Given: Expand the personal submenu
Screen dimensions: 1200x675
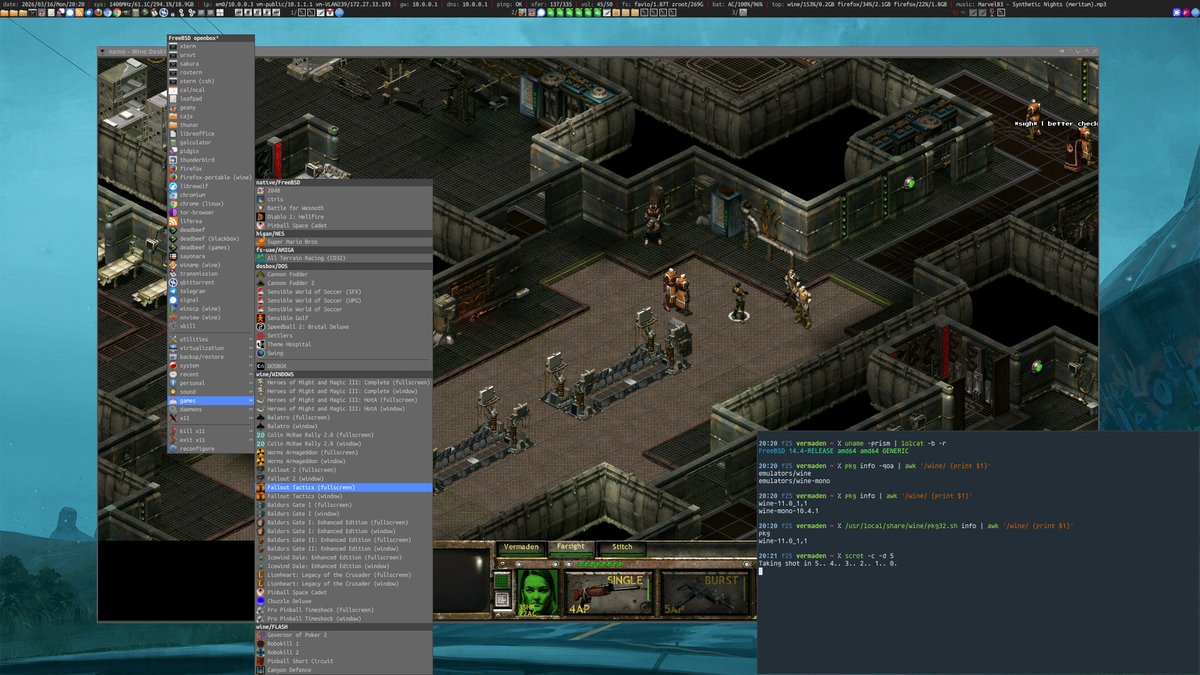Looking at the screenshot, I should pos(211,383).
